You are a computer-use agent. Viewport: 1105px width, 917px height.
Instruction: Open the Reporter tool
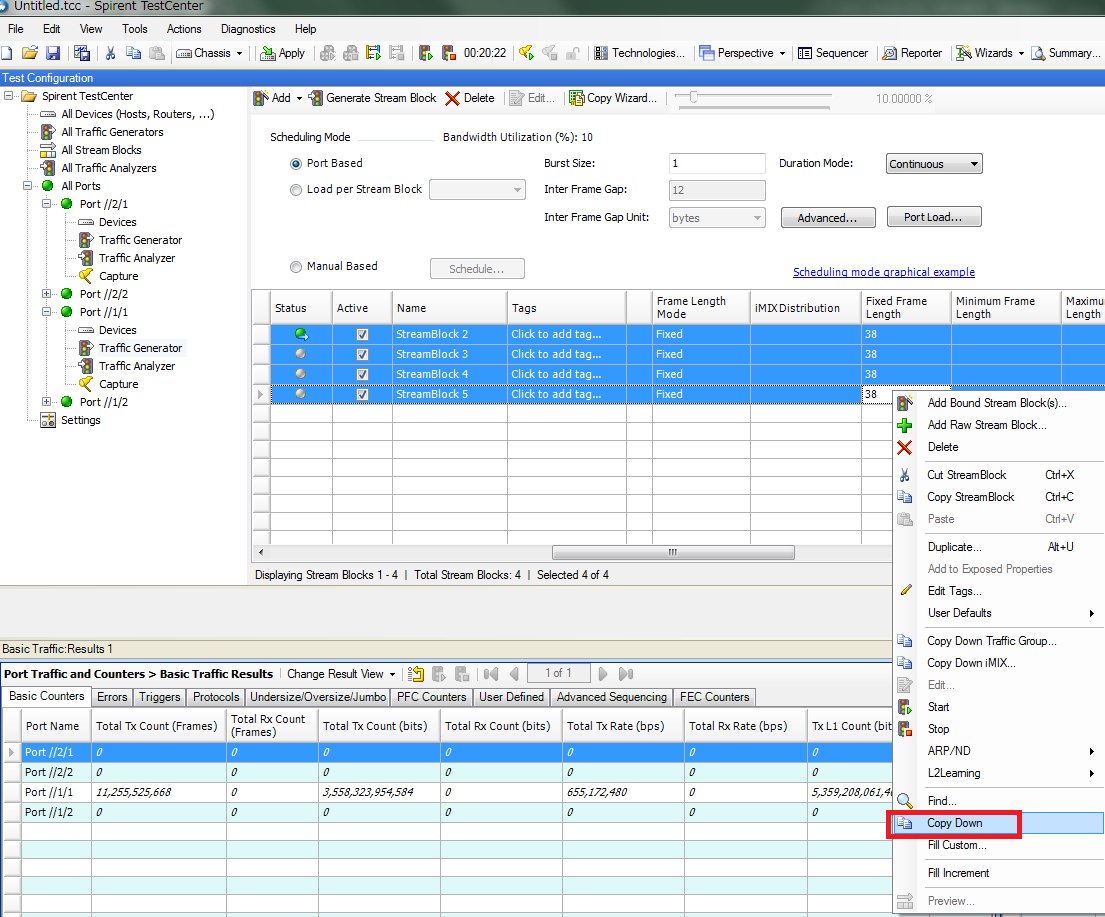(913, 53)
